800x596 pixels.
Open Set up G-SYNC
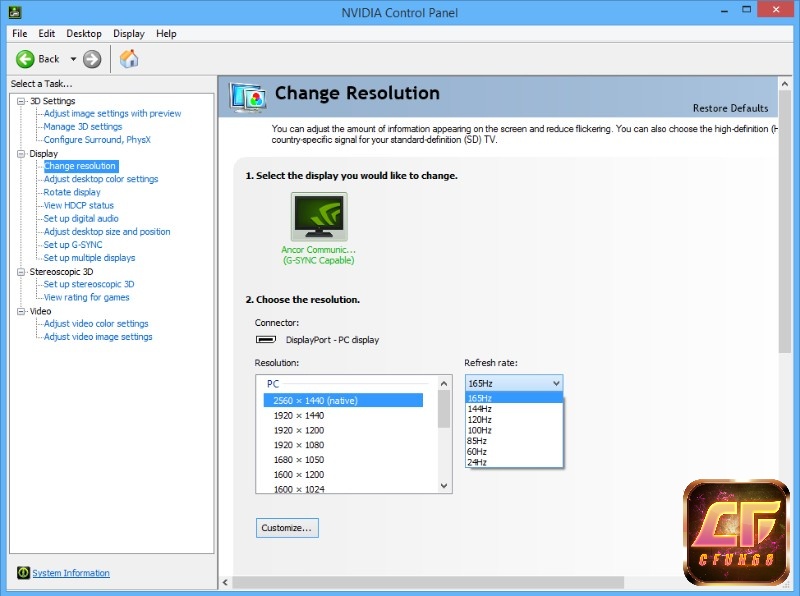click(73, 245)
